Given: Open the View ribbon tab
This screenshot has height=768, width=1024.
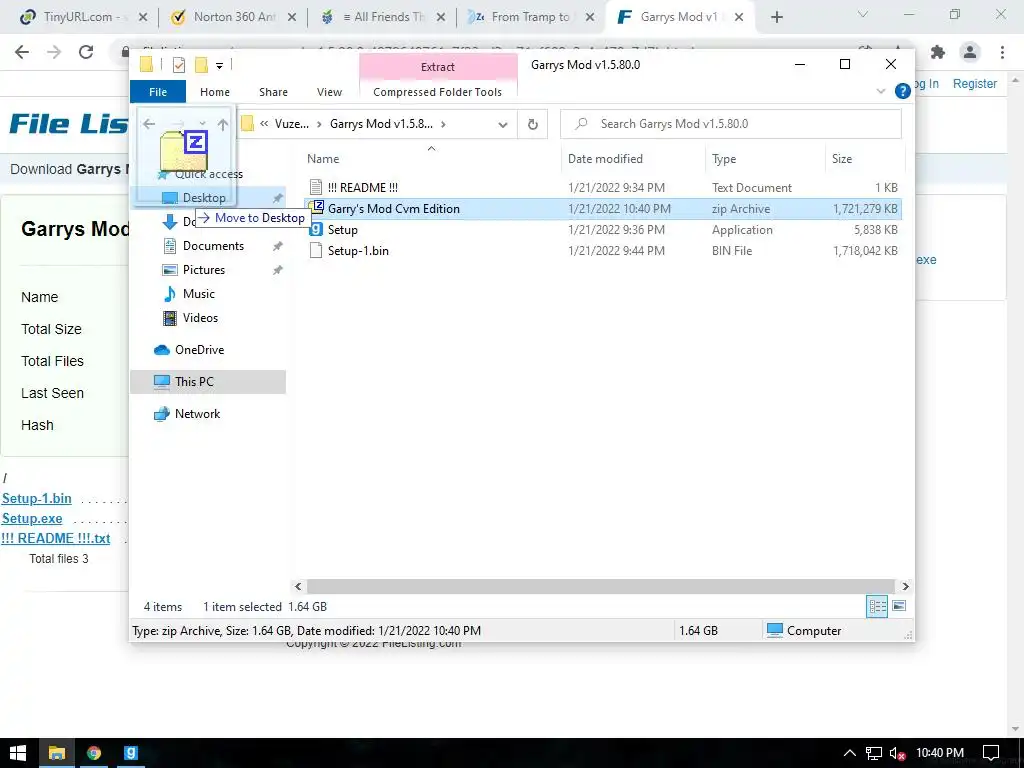Looking at the screenshot, I should pyautogui.click(x=329, y=92).
